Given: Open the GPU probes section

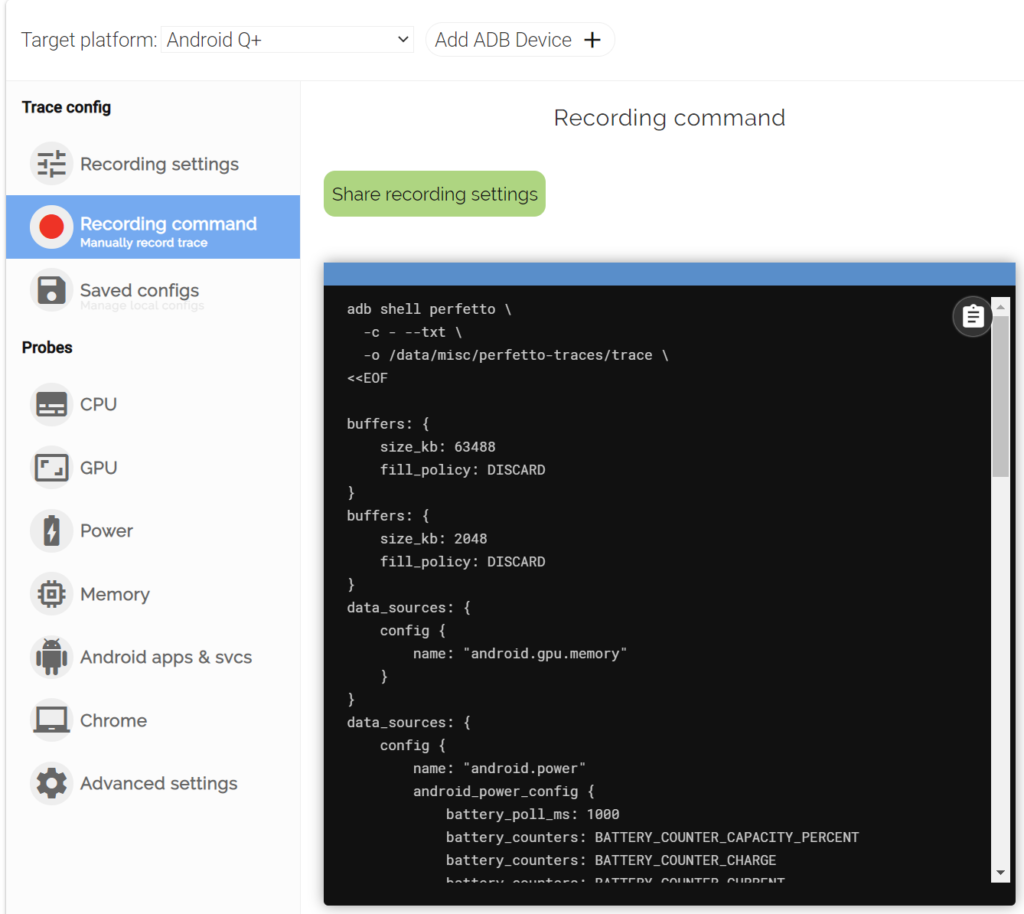Looking at the screenshot, I should pyautogui.click(x=50, y=467).
